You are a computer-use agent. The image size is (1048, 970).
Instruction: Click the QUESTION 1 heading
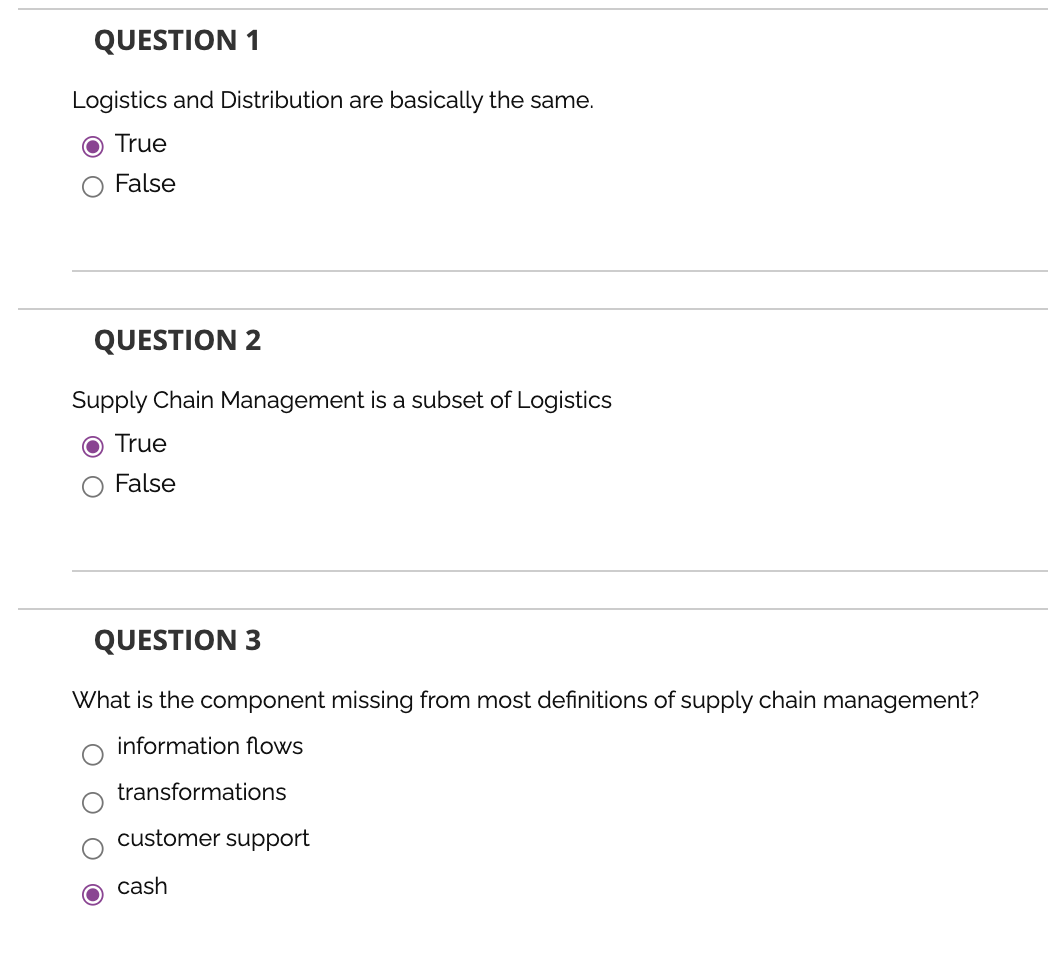point(177,42)
